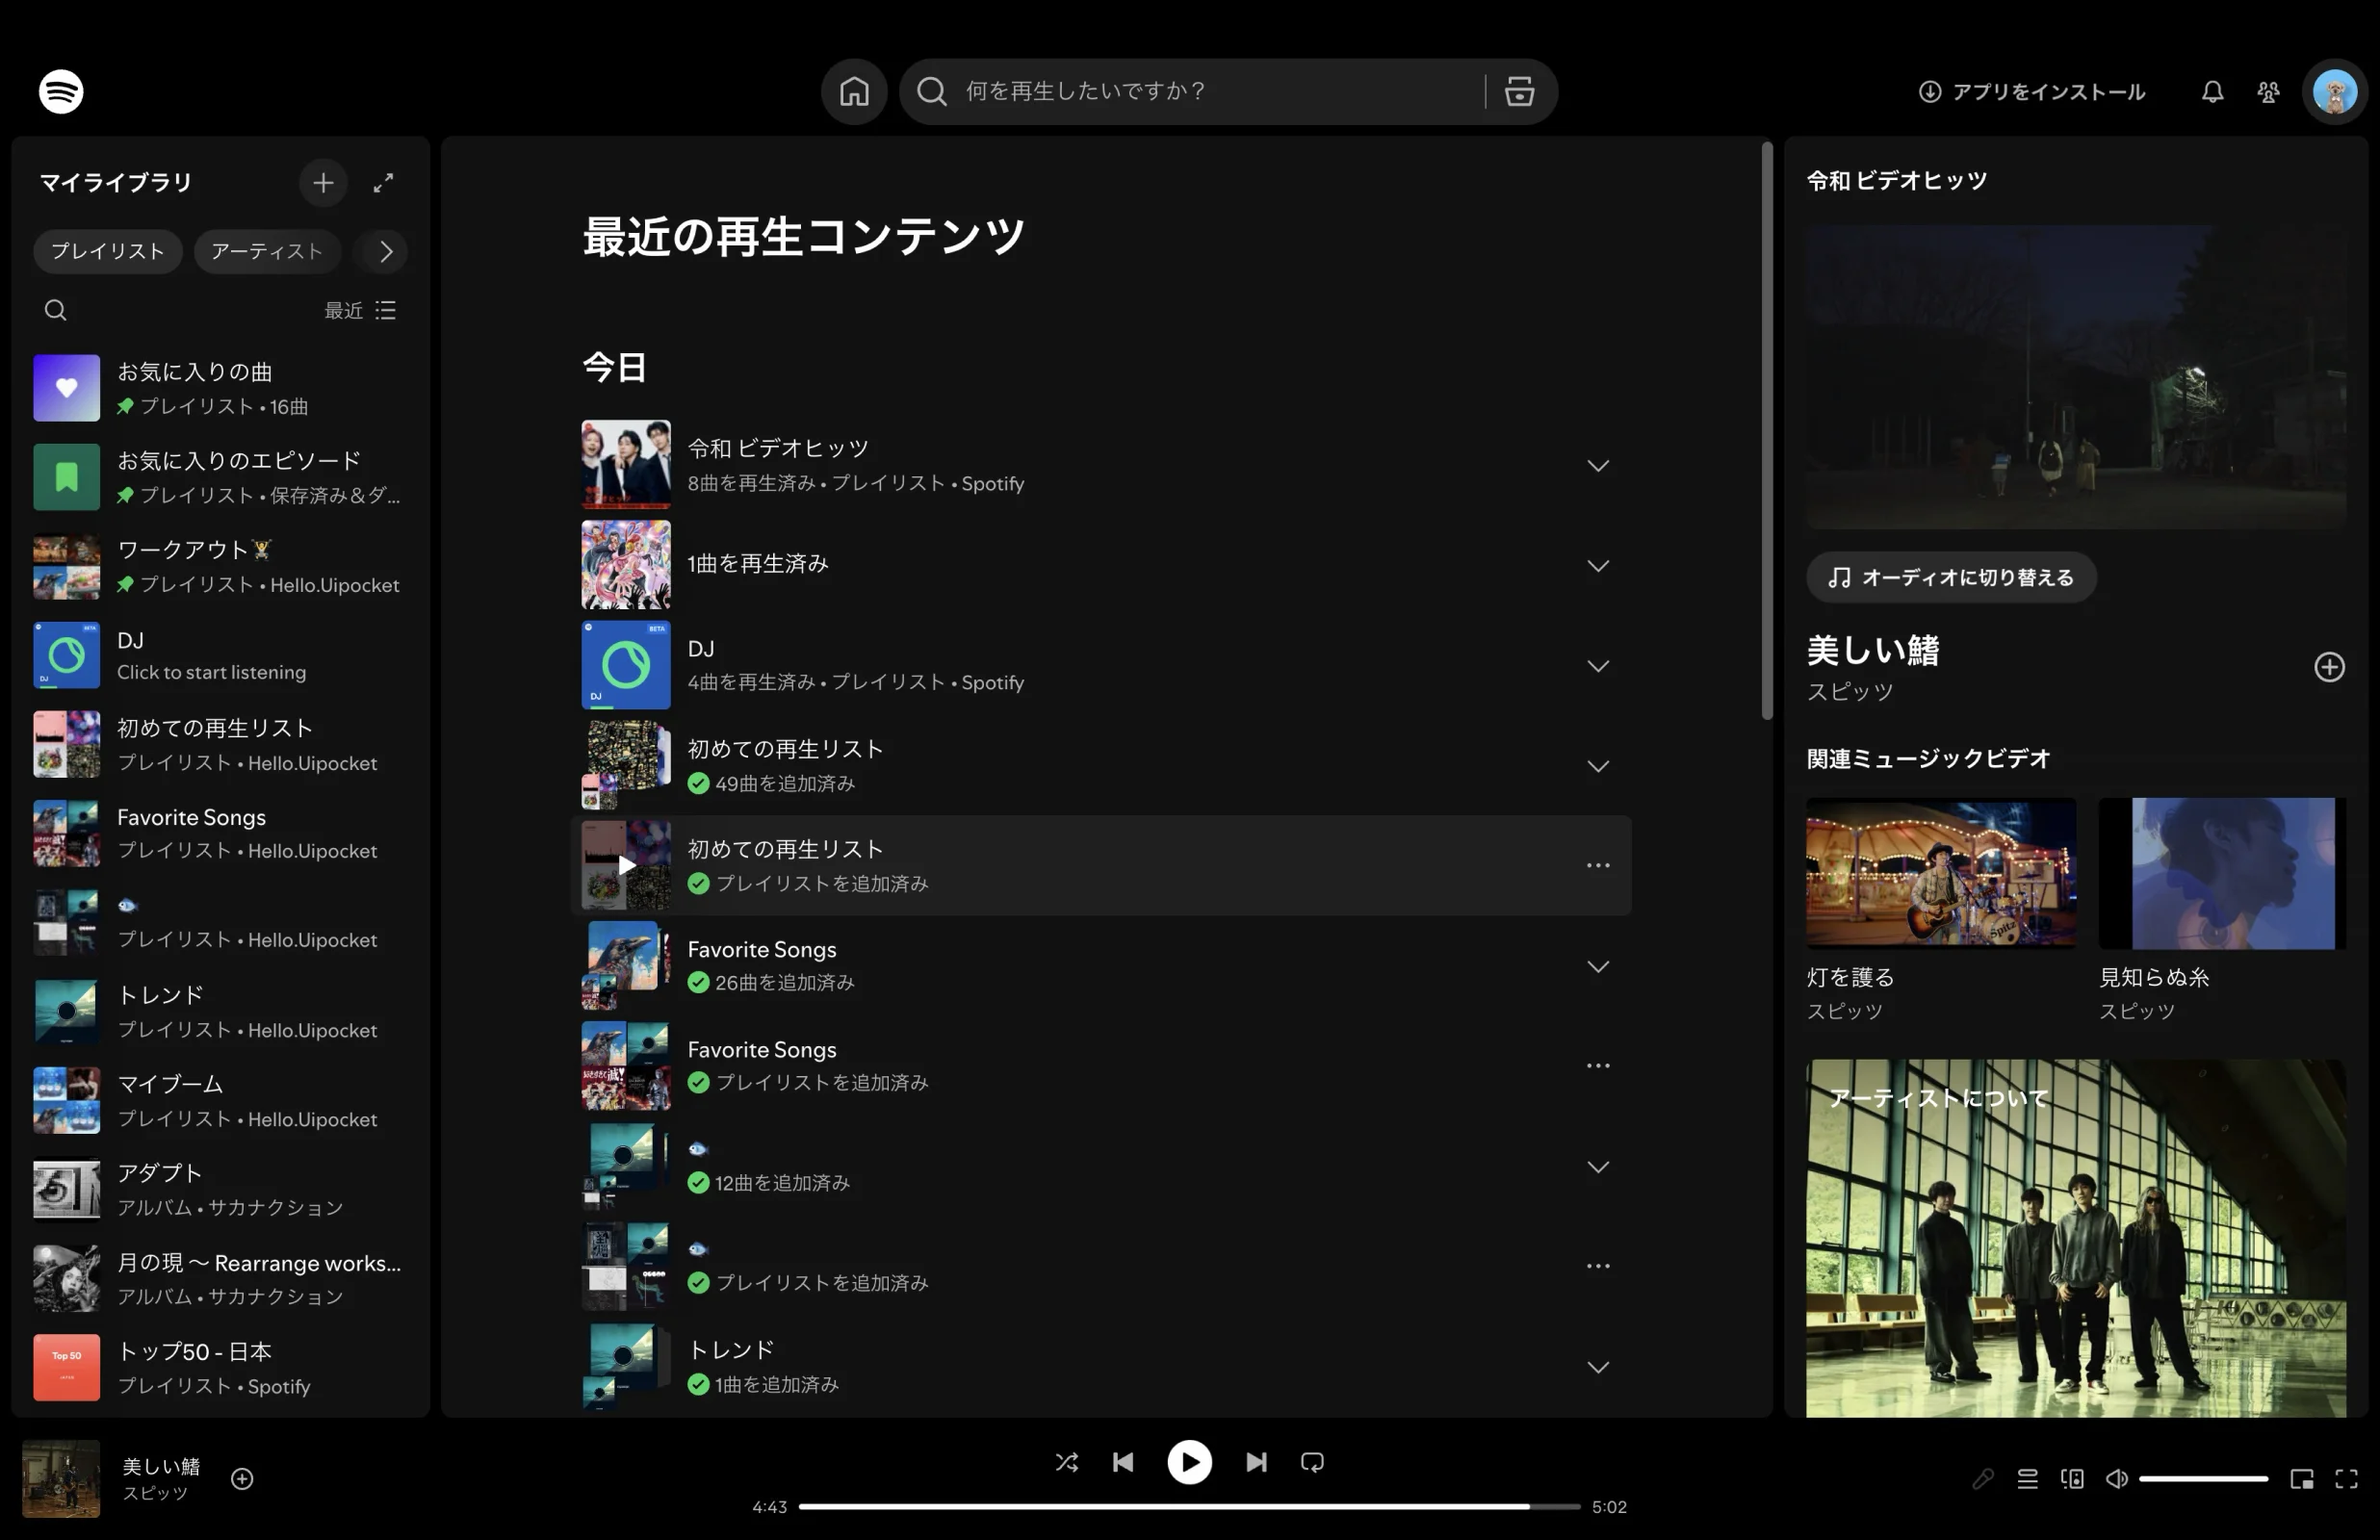Open the user profile avatar
Screen dimensions: 2380x1540
point(2335,92)
